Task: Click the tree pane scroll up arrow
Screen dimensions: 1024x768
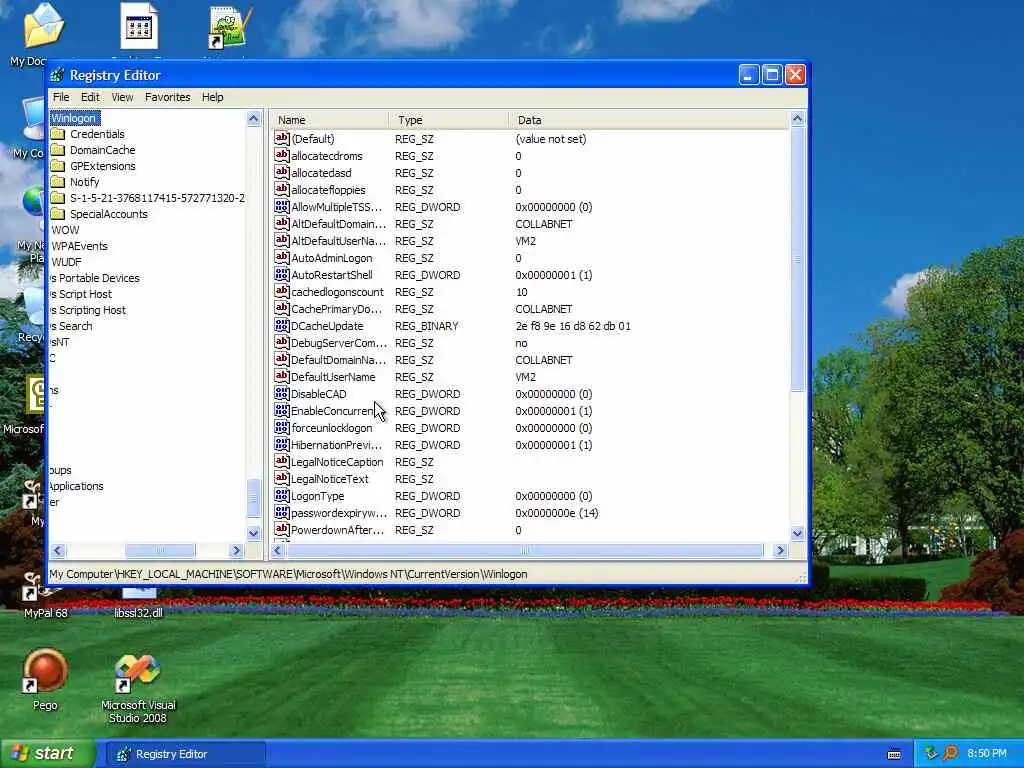Action: coord(253,119)
